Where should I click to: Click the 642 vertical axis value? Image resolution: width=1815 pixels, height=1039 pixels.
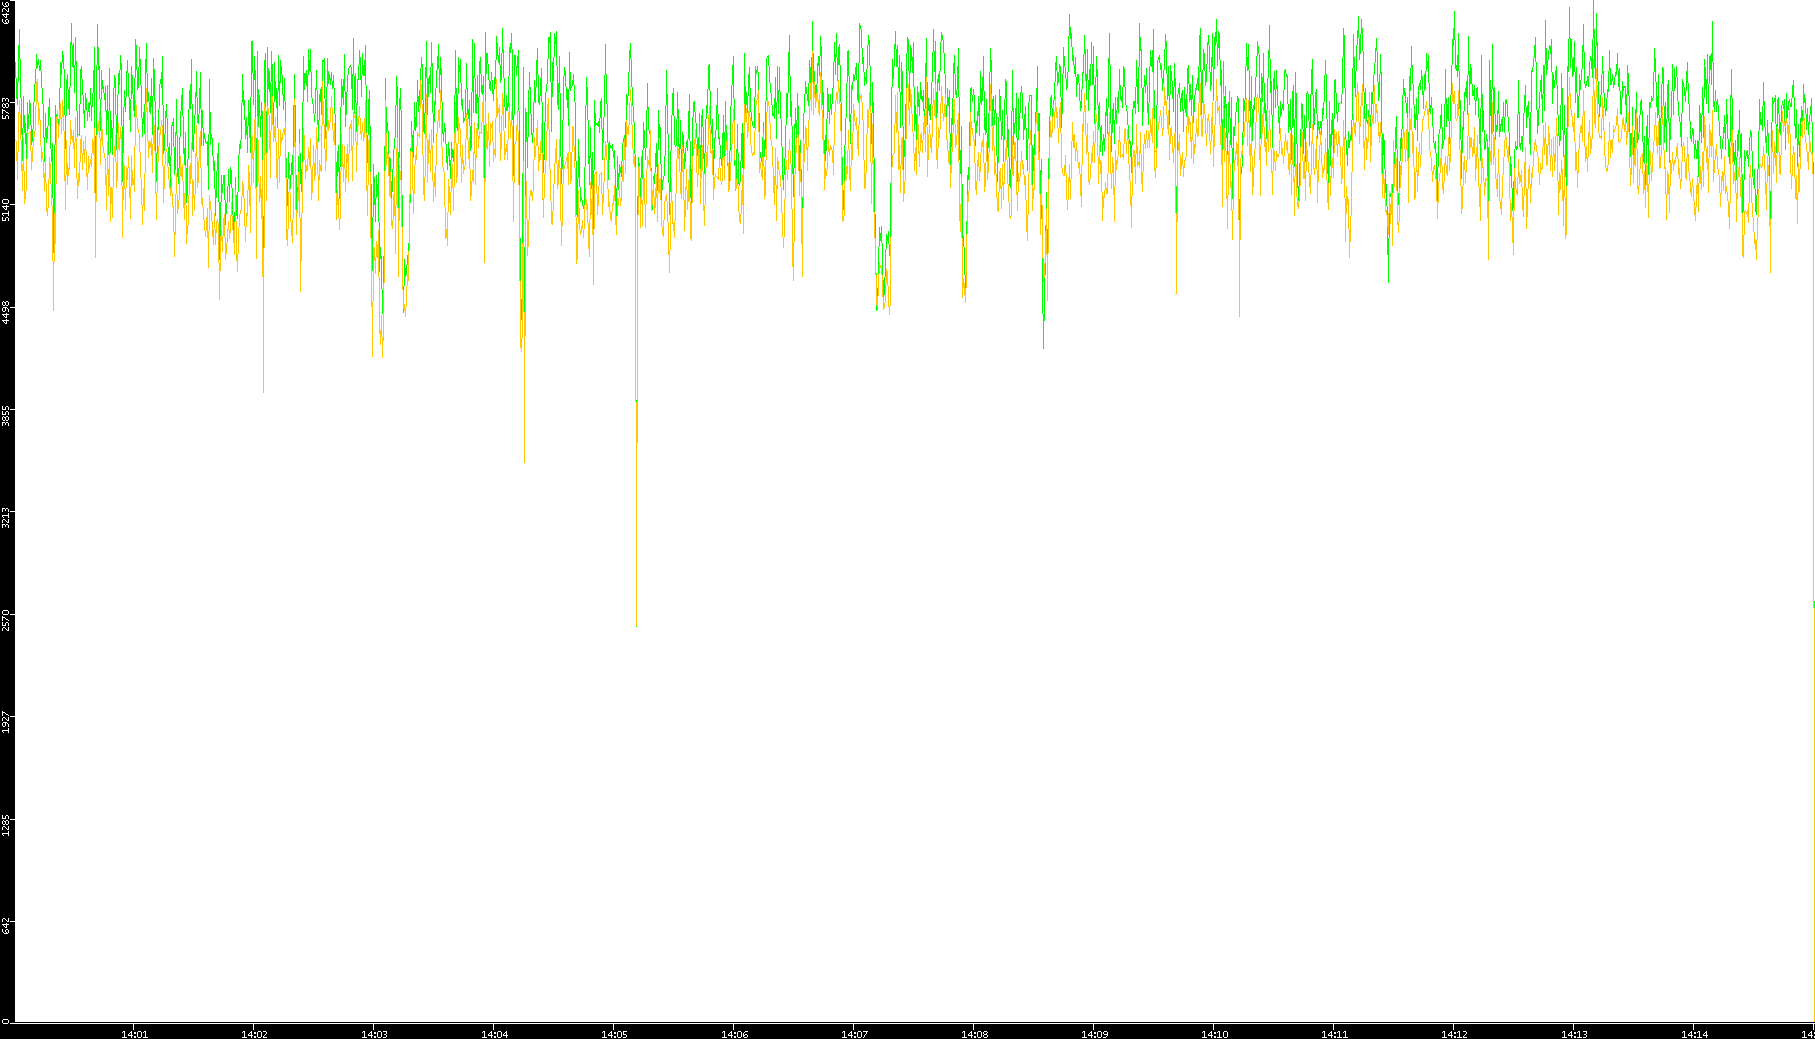(x=7, y=926)
